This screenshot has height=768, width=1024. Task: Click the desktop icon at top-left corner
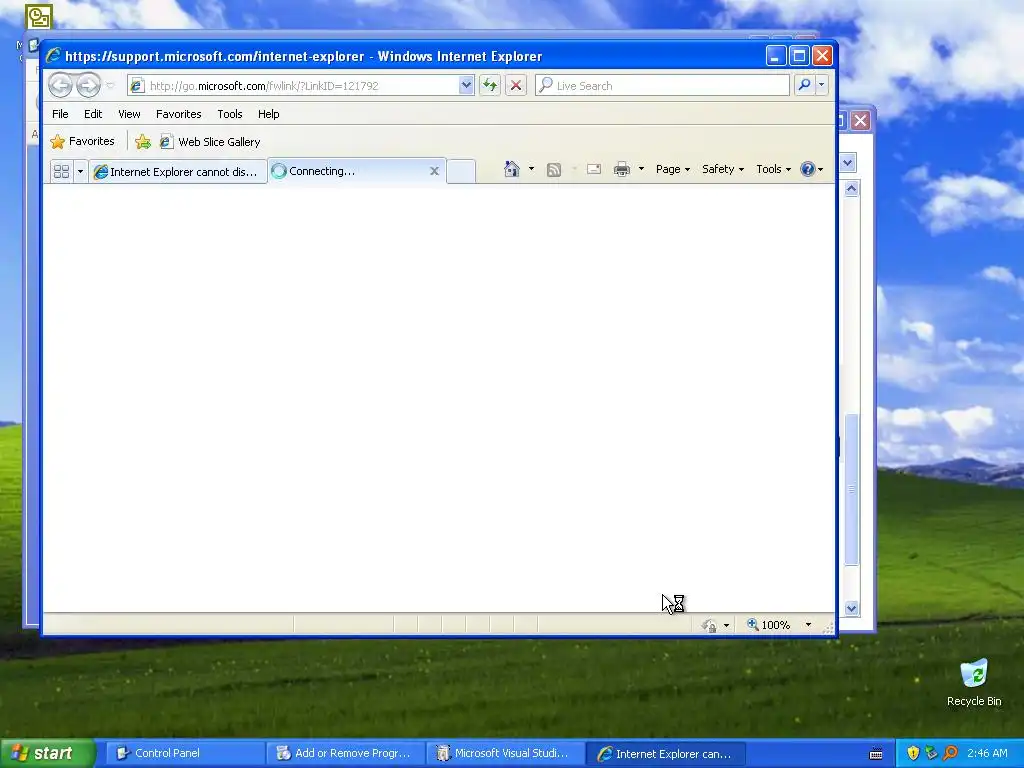[39, 16]
